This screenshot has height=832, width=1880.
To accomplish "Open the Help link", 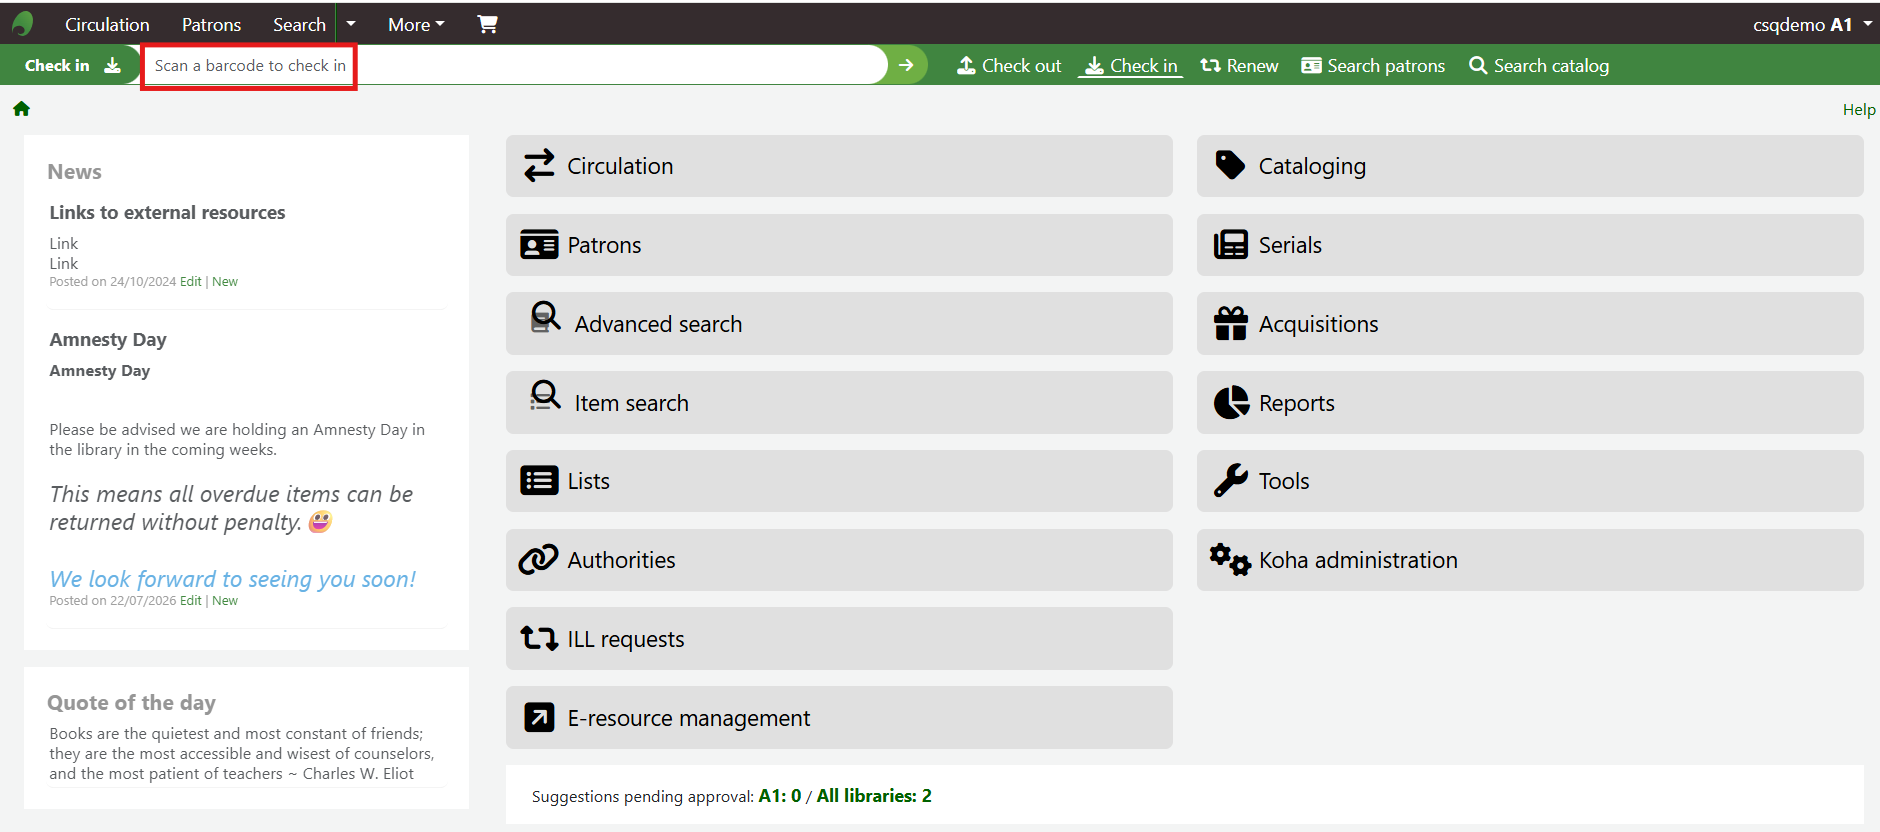I will (1859, 110).
